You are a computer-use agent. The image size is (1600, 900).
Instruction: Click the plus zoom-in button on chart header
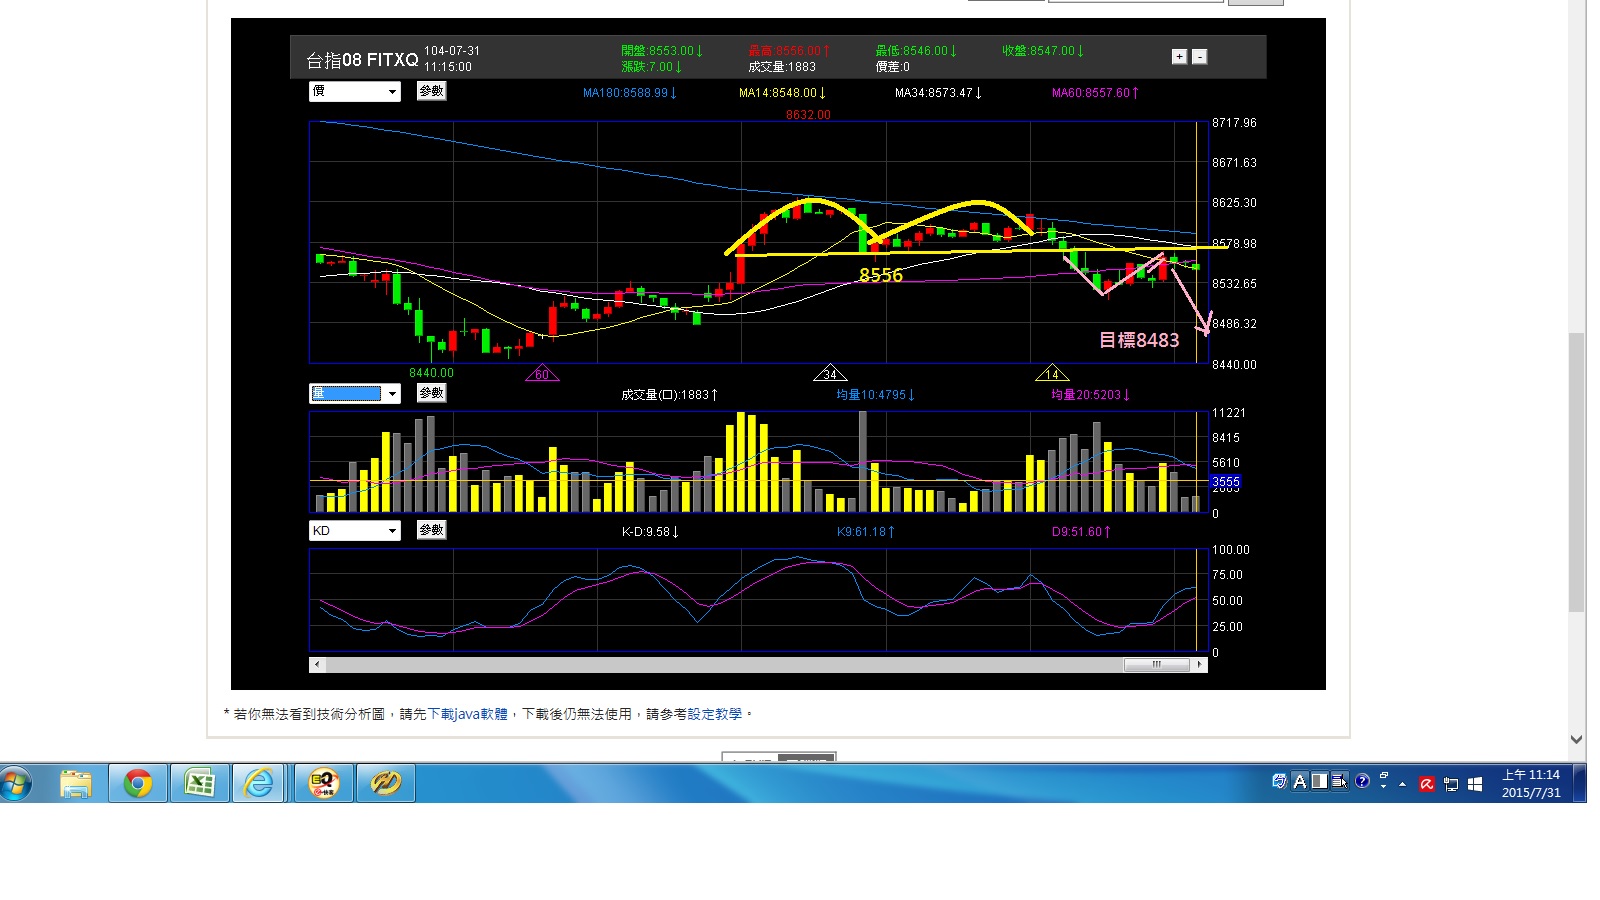click(x=1179, y=57)
